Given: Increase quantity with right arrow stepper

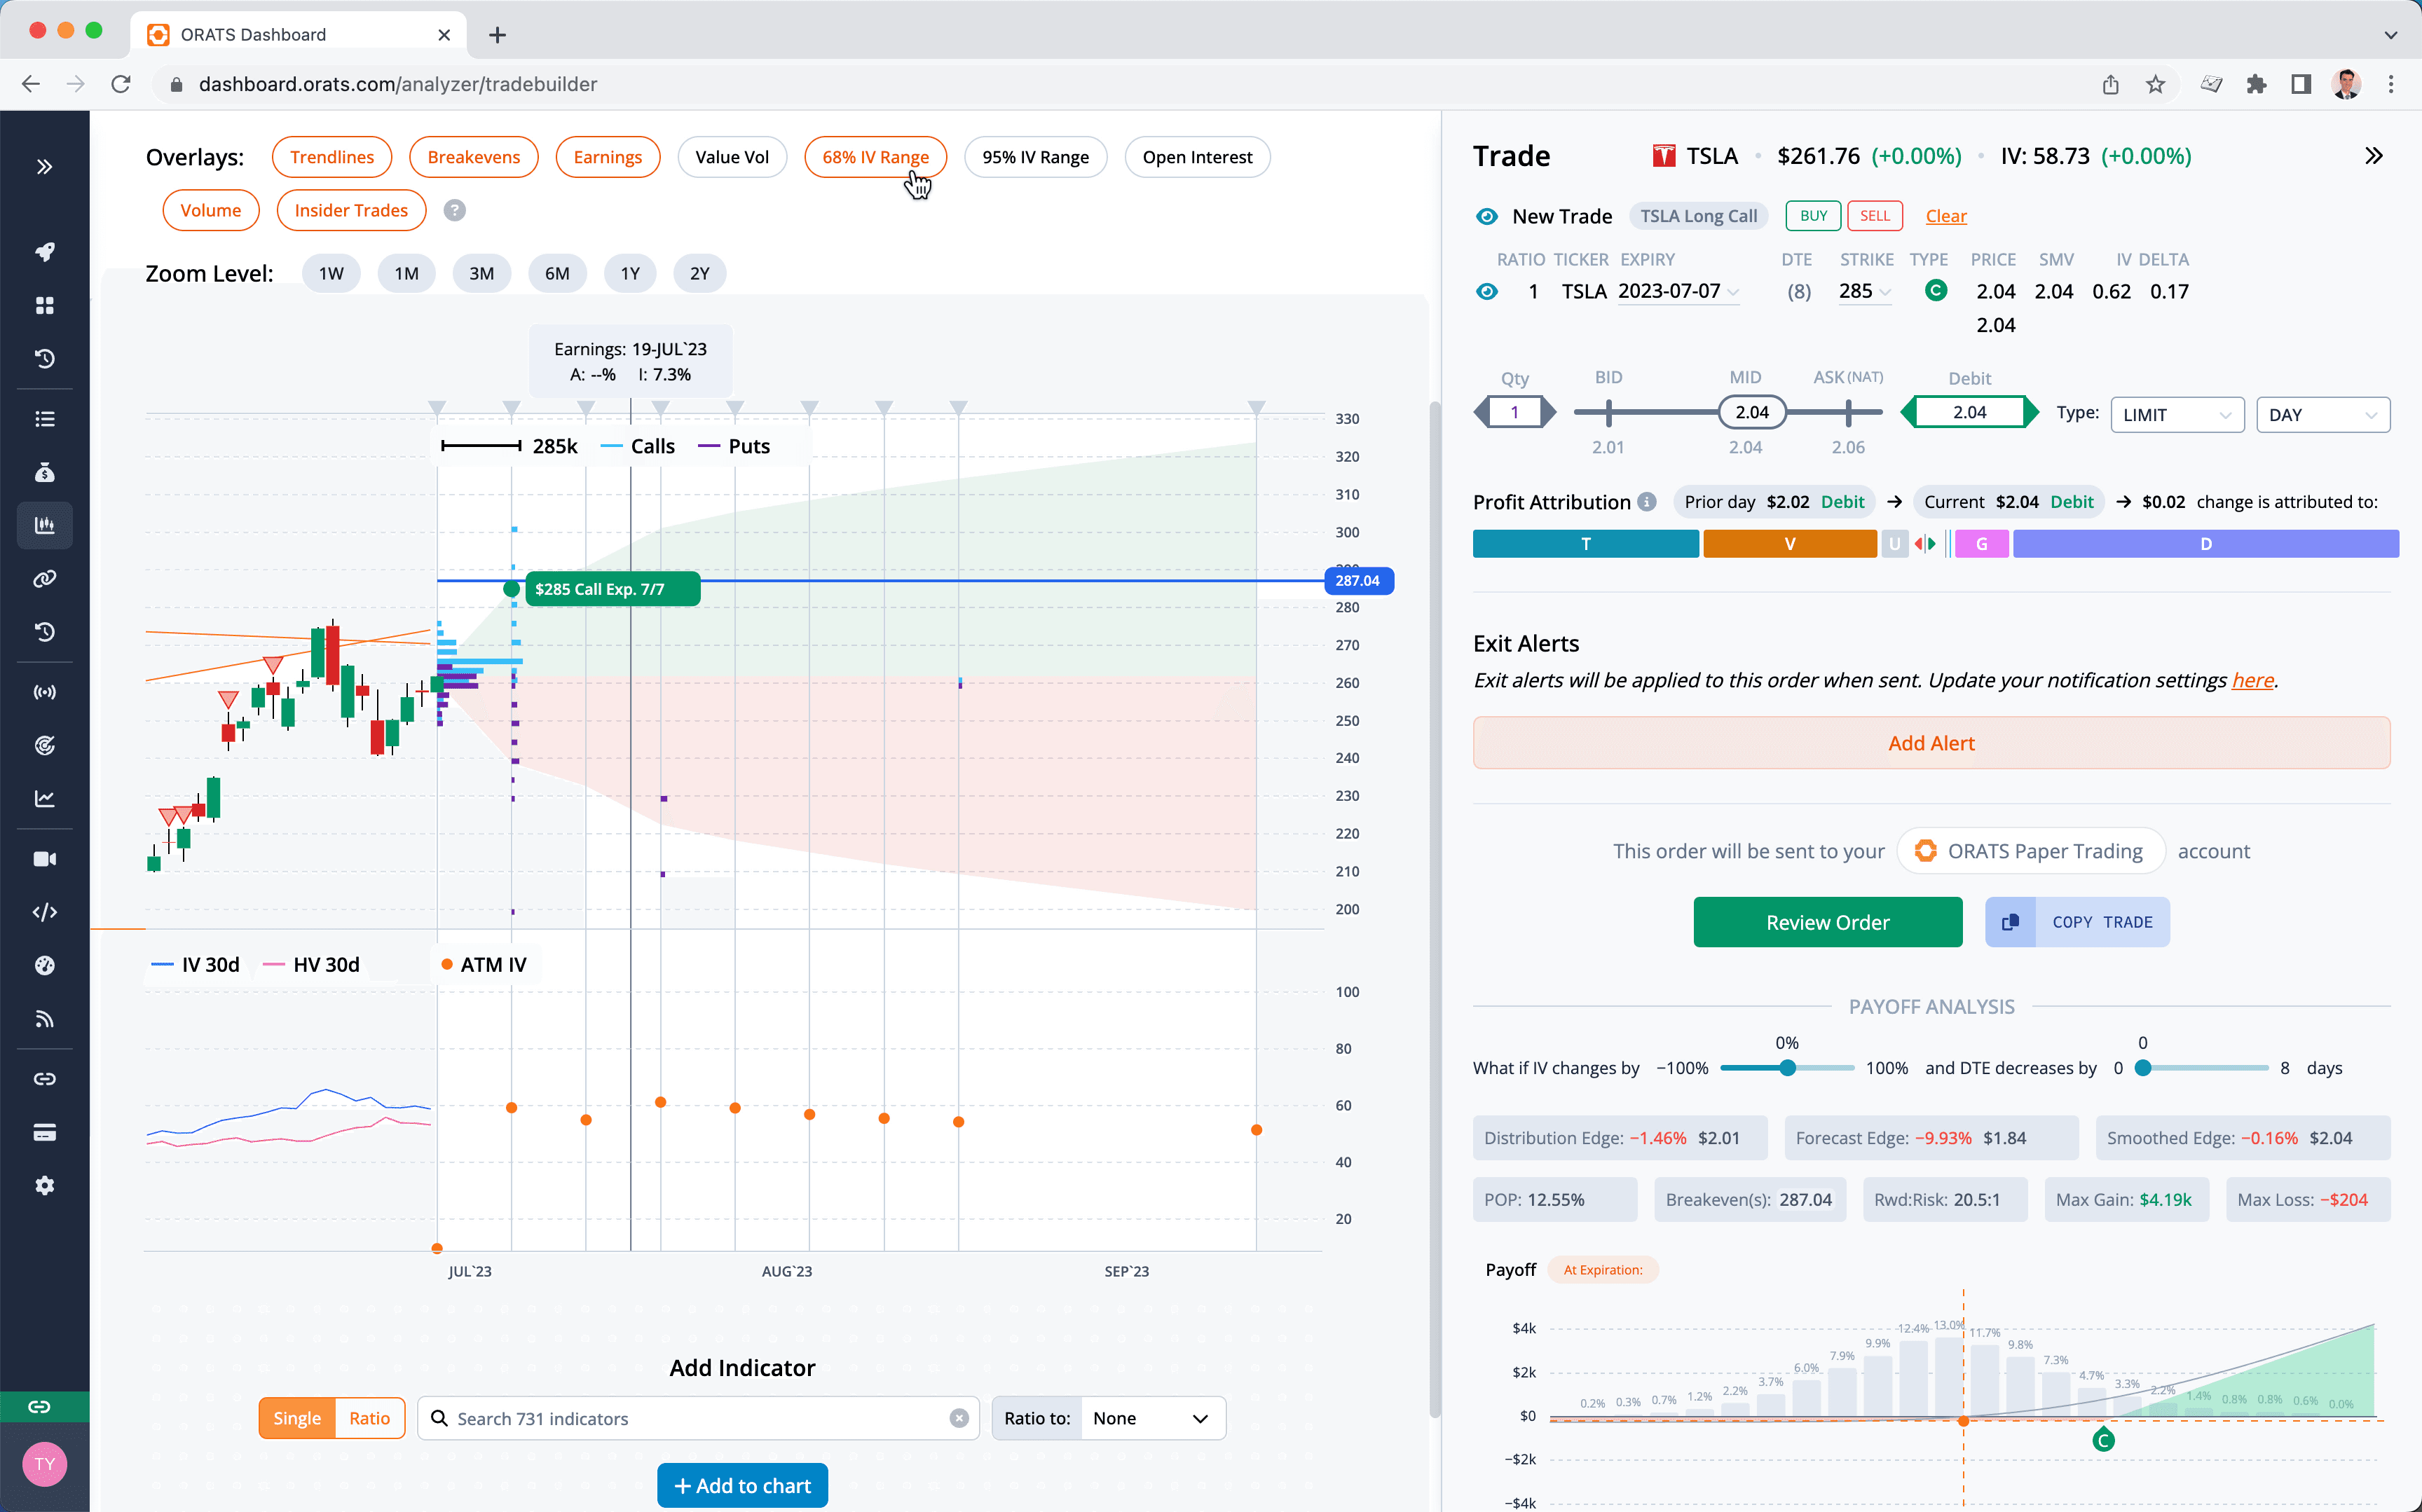Looking at the screenshot, I should point(1549,412).
